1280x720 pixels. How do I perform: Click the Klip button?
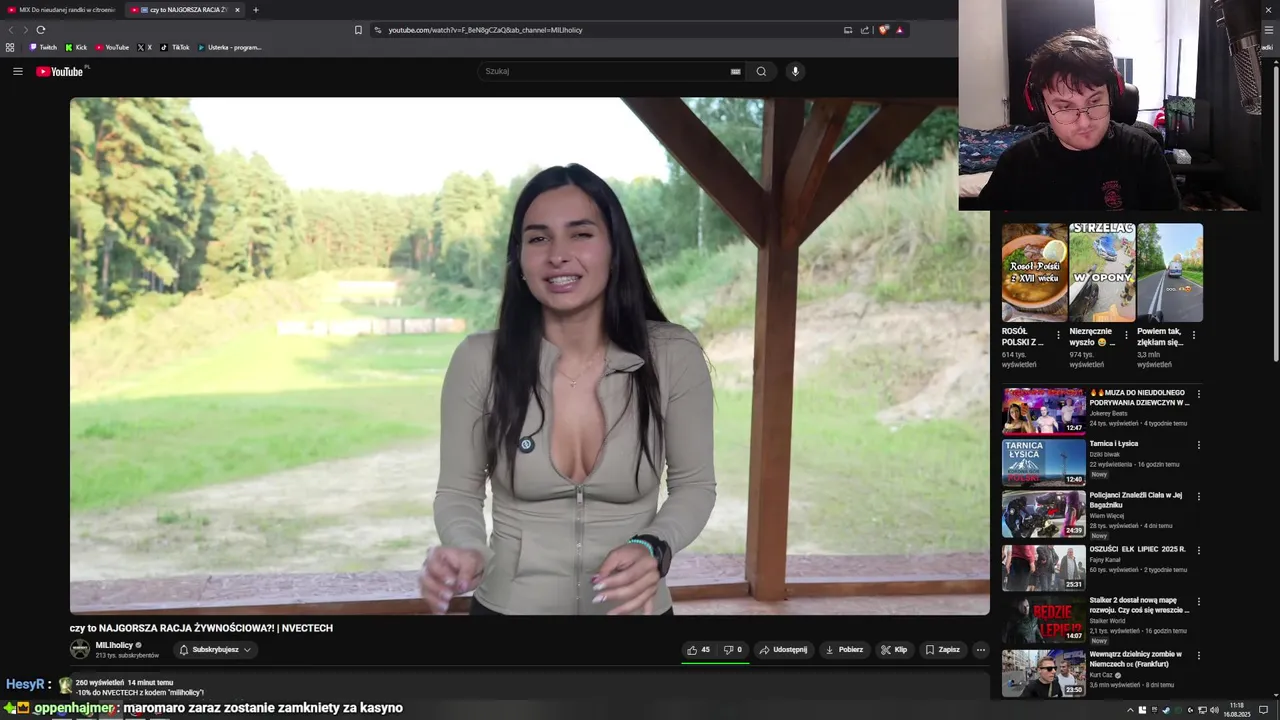[x=894, y=650]
